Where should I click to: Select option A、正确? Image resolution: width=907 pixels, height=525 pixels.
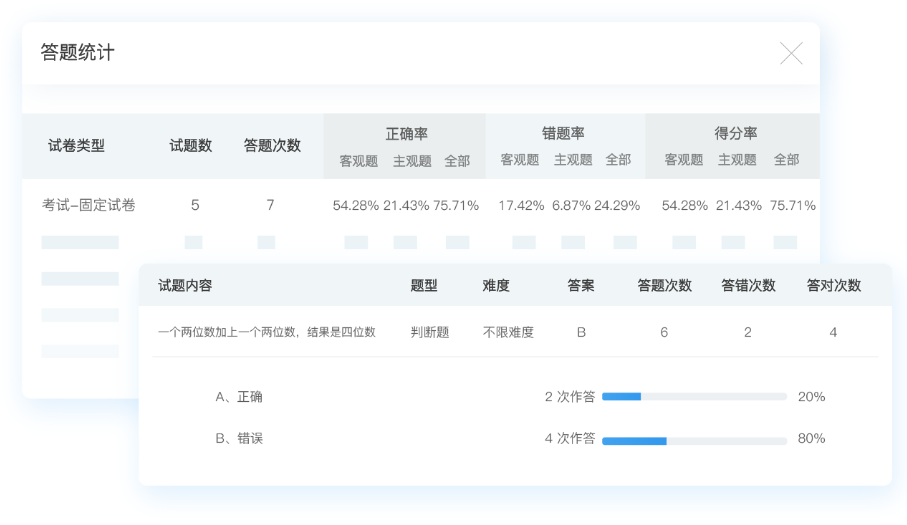tap(239, 397)
